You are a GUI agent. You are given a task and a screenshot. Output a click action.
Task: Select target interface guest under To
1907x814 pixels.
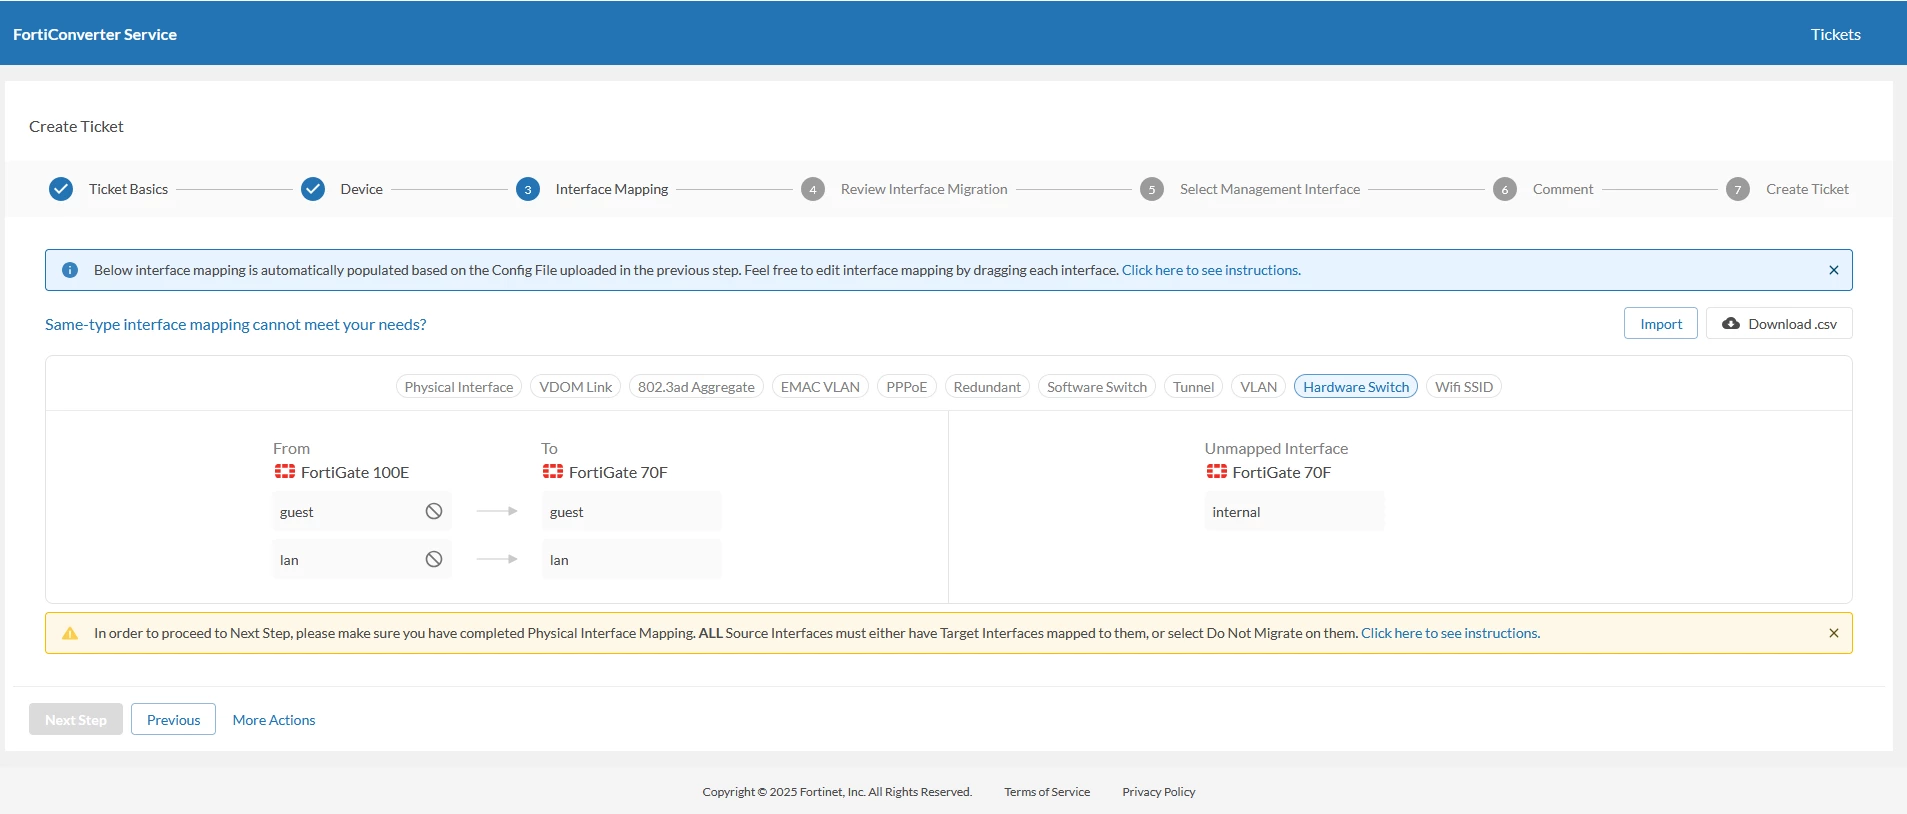pyautogui.click(x=631, y=511)
